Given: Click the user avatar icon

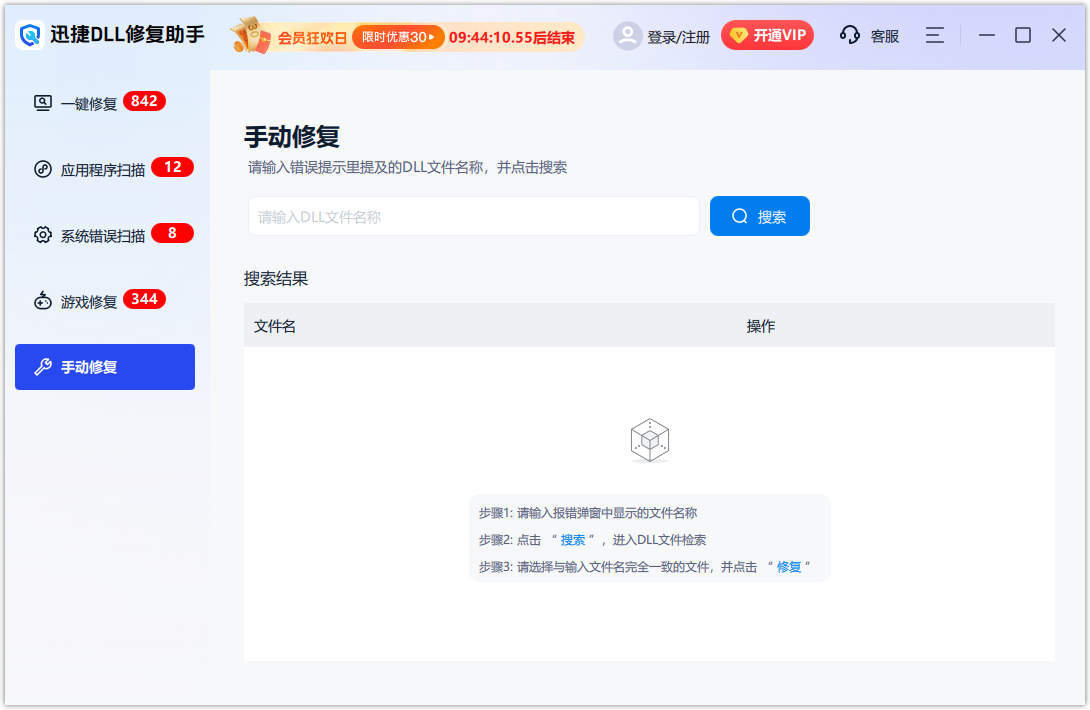Looking at the screenshot, I should [x=628, y=35].
